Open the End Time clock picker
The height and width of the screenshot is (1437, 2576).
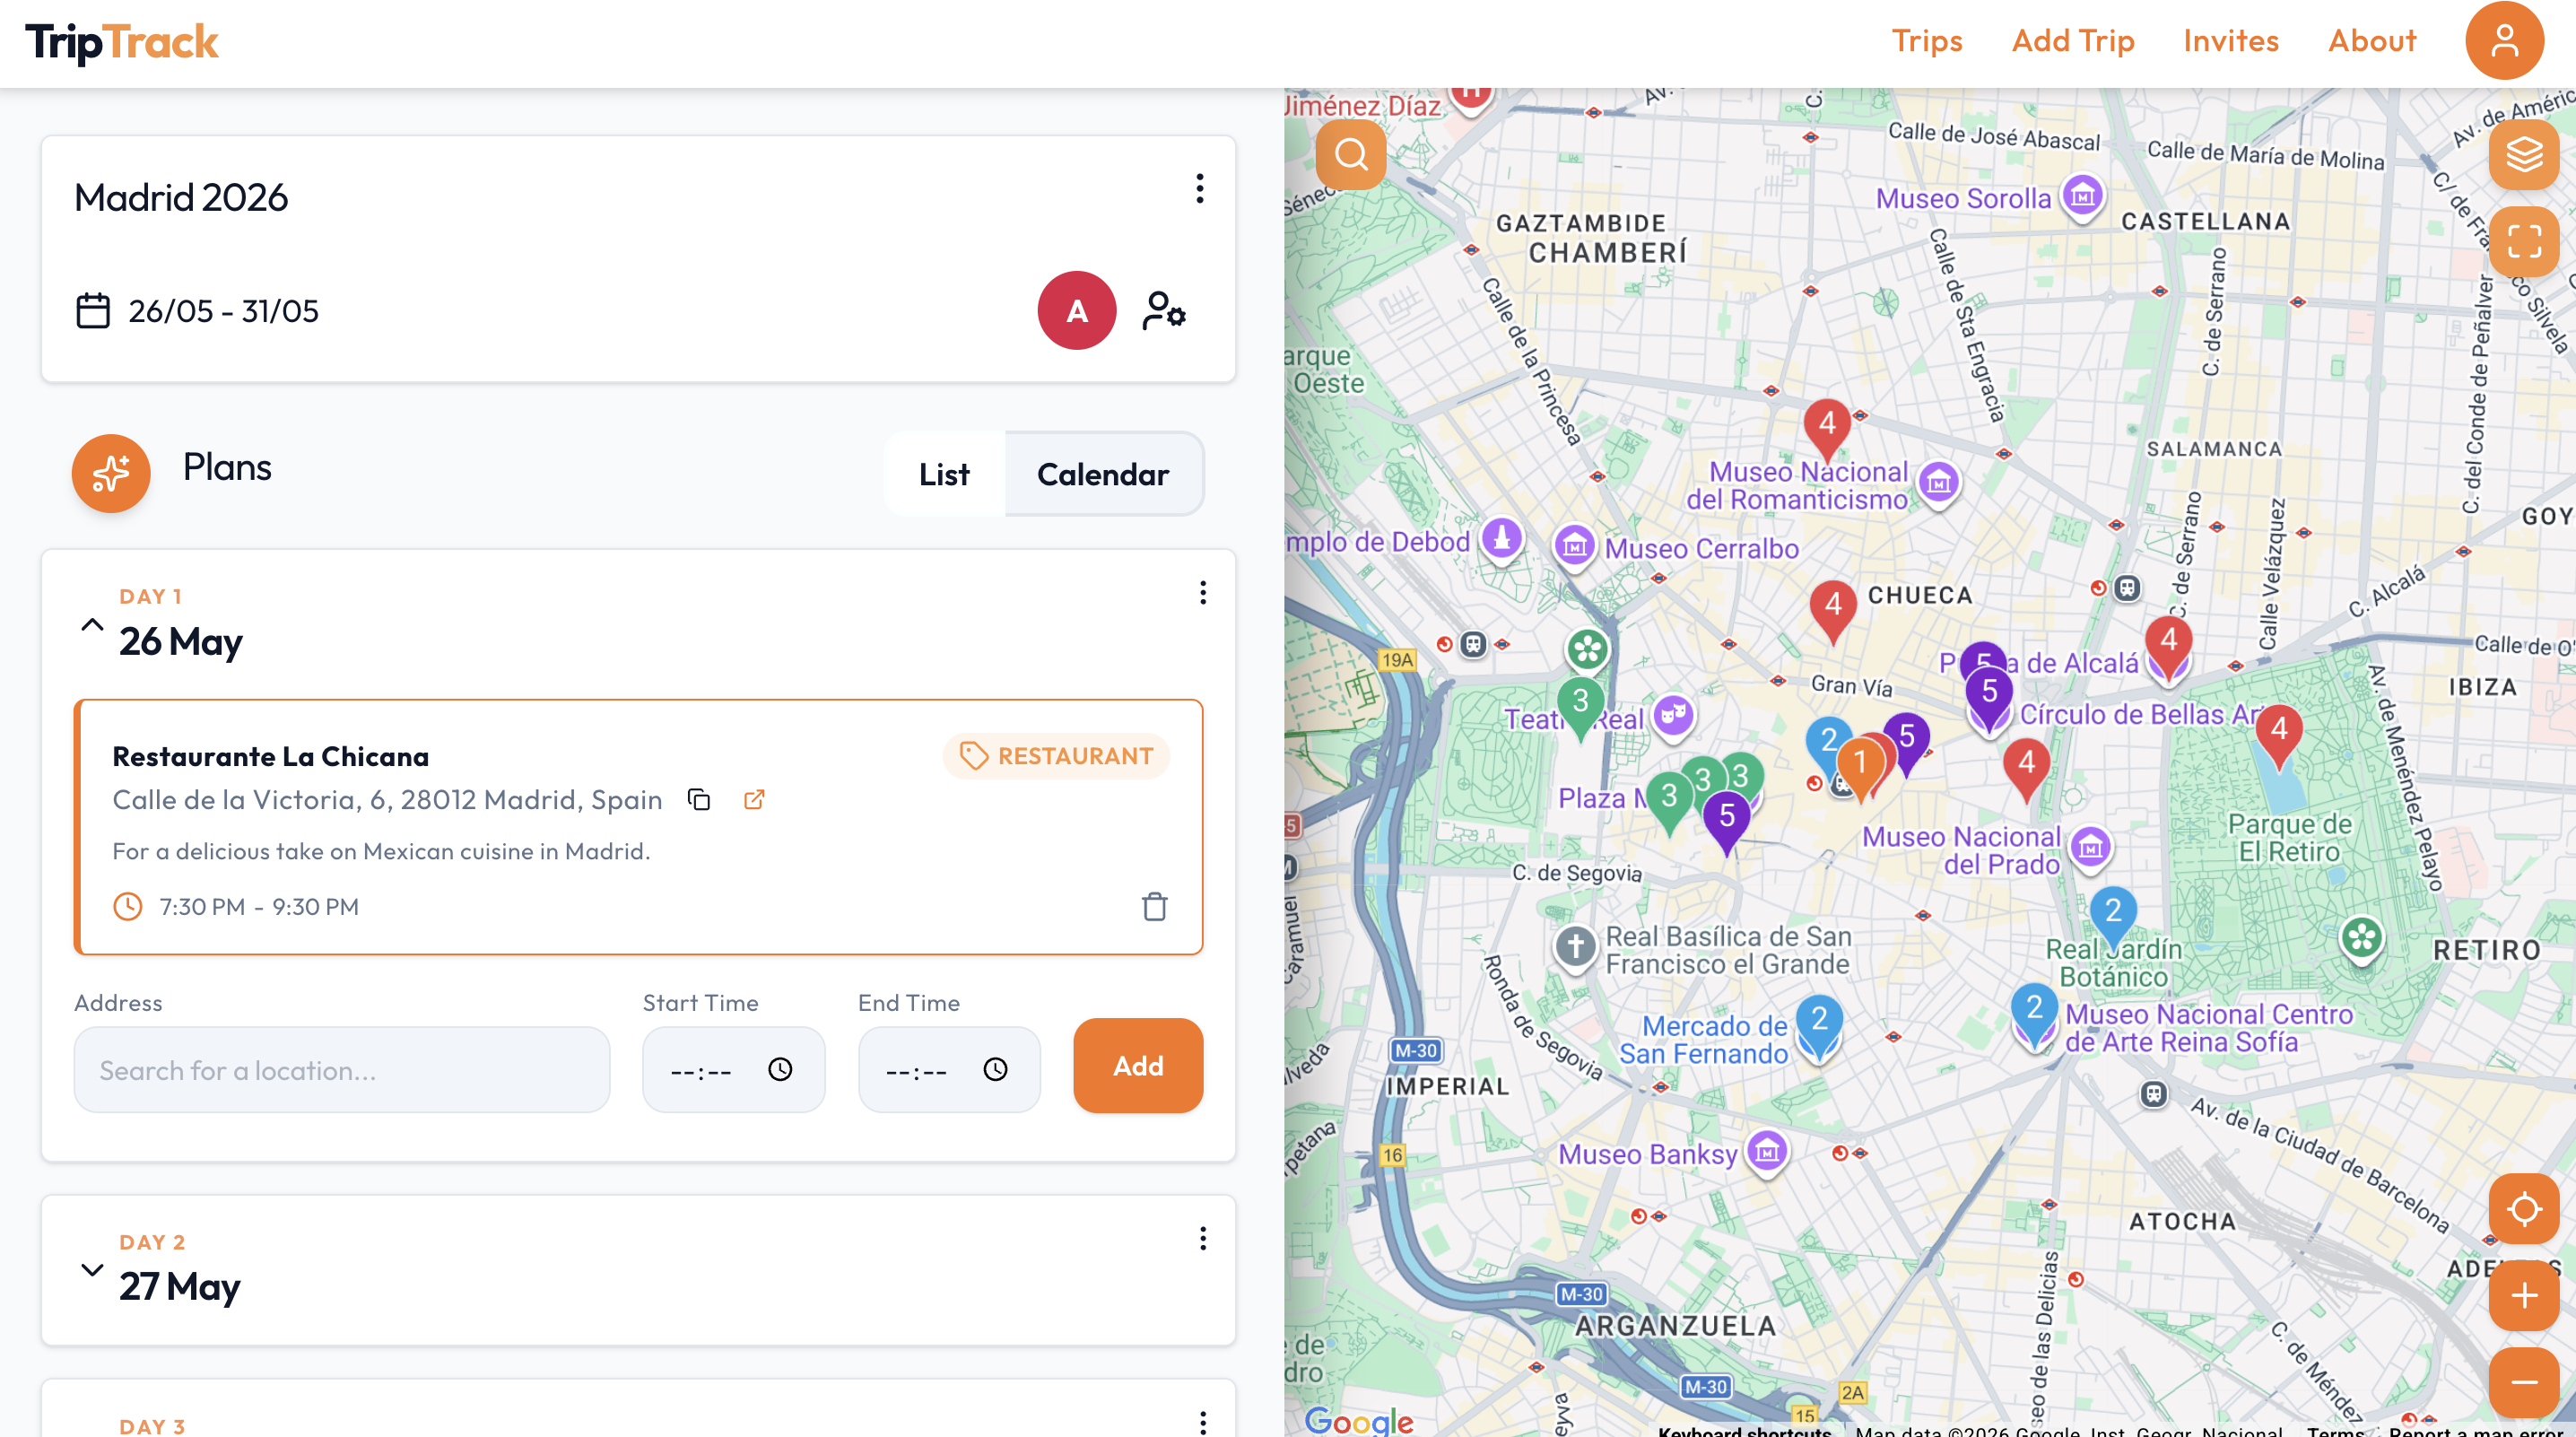995,1069
